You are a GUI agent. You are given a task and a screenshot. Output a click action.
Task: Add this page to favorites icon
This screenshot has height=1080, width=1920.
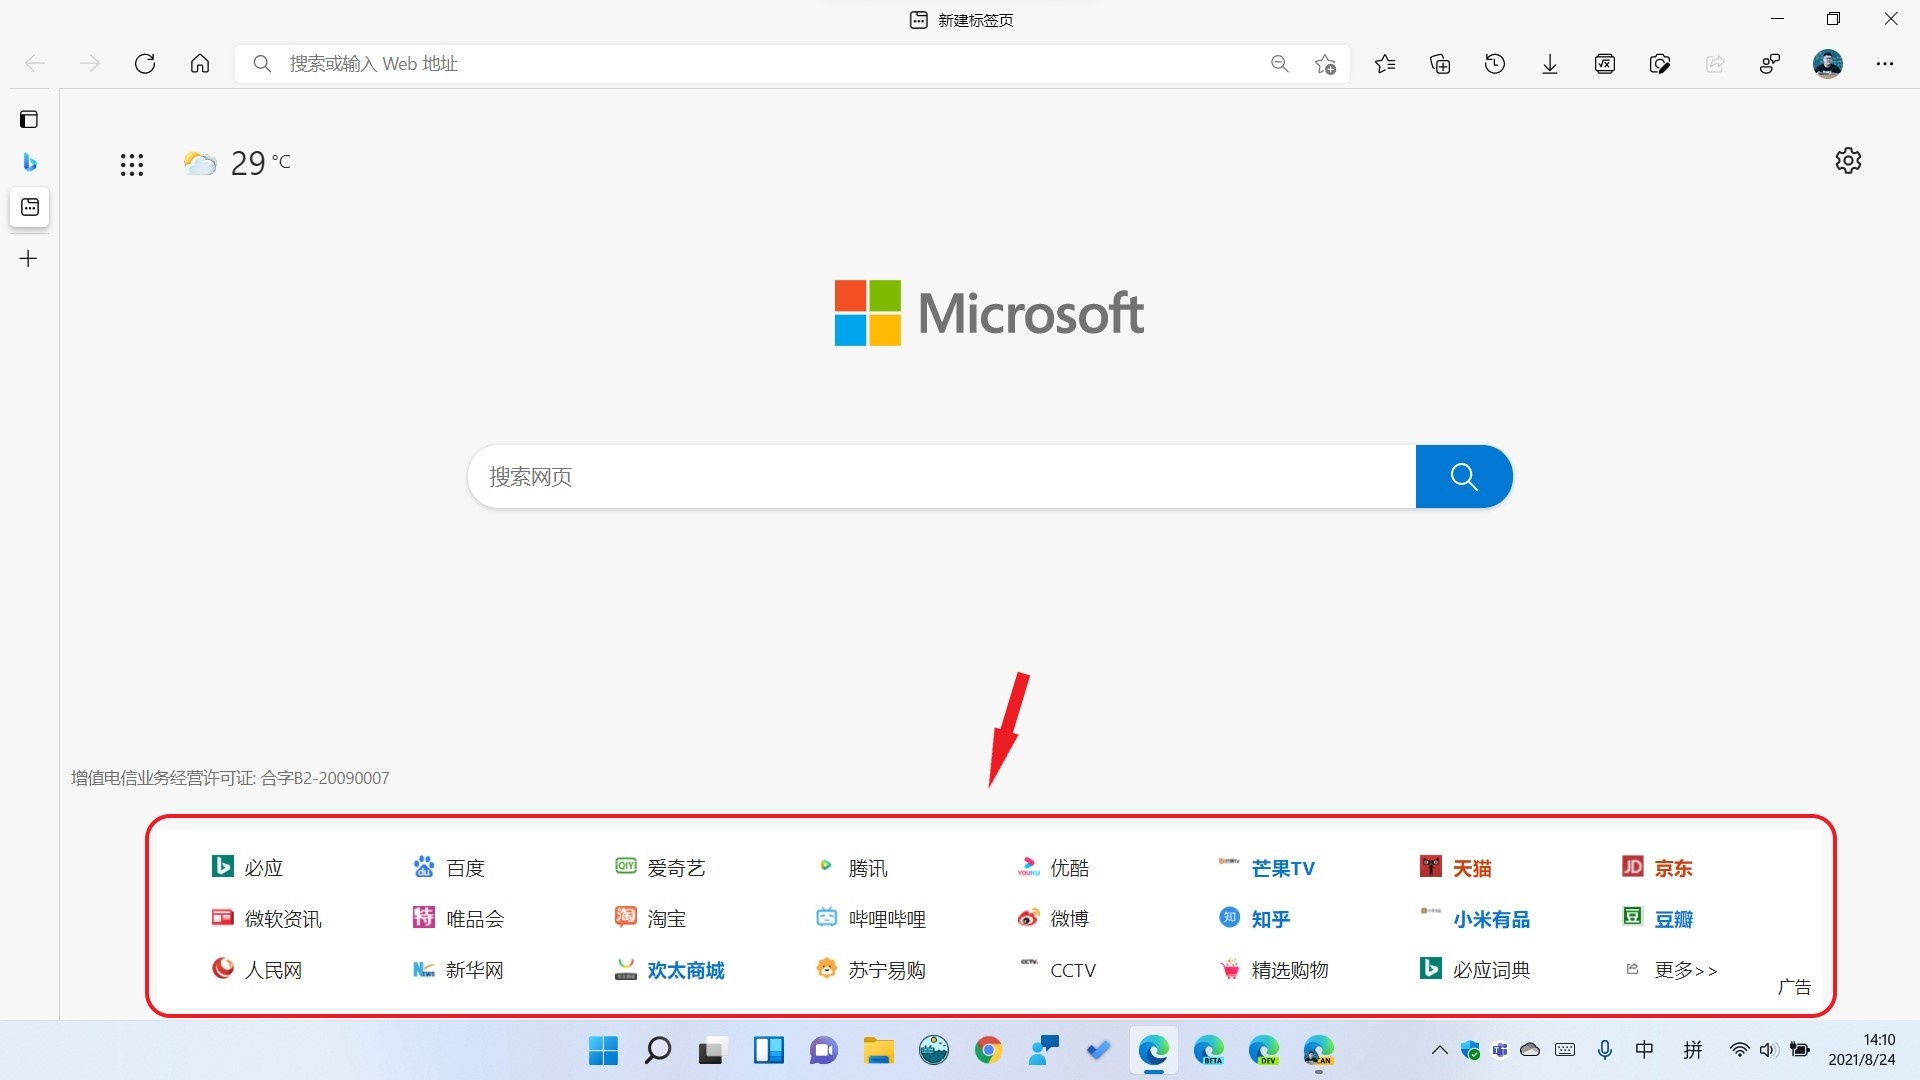[1325, 64]
